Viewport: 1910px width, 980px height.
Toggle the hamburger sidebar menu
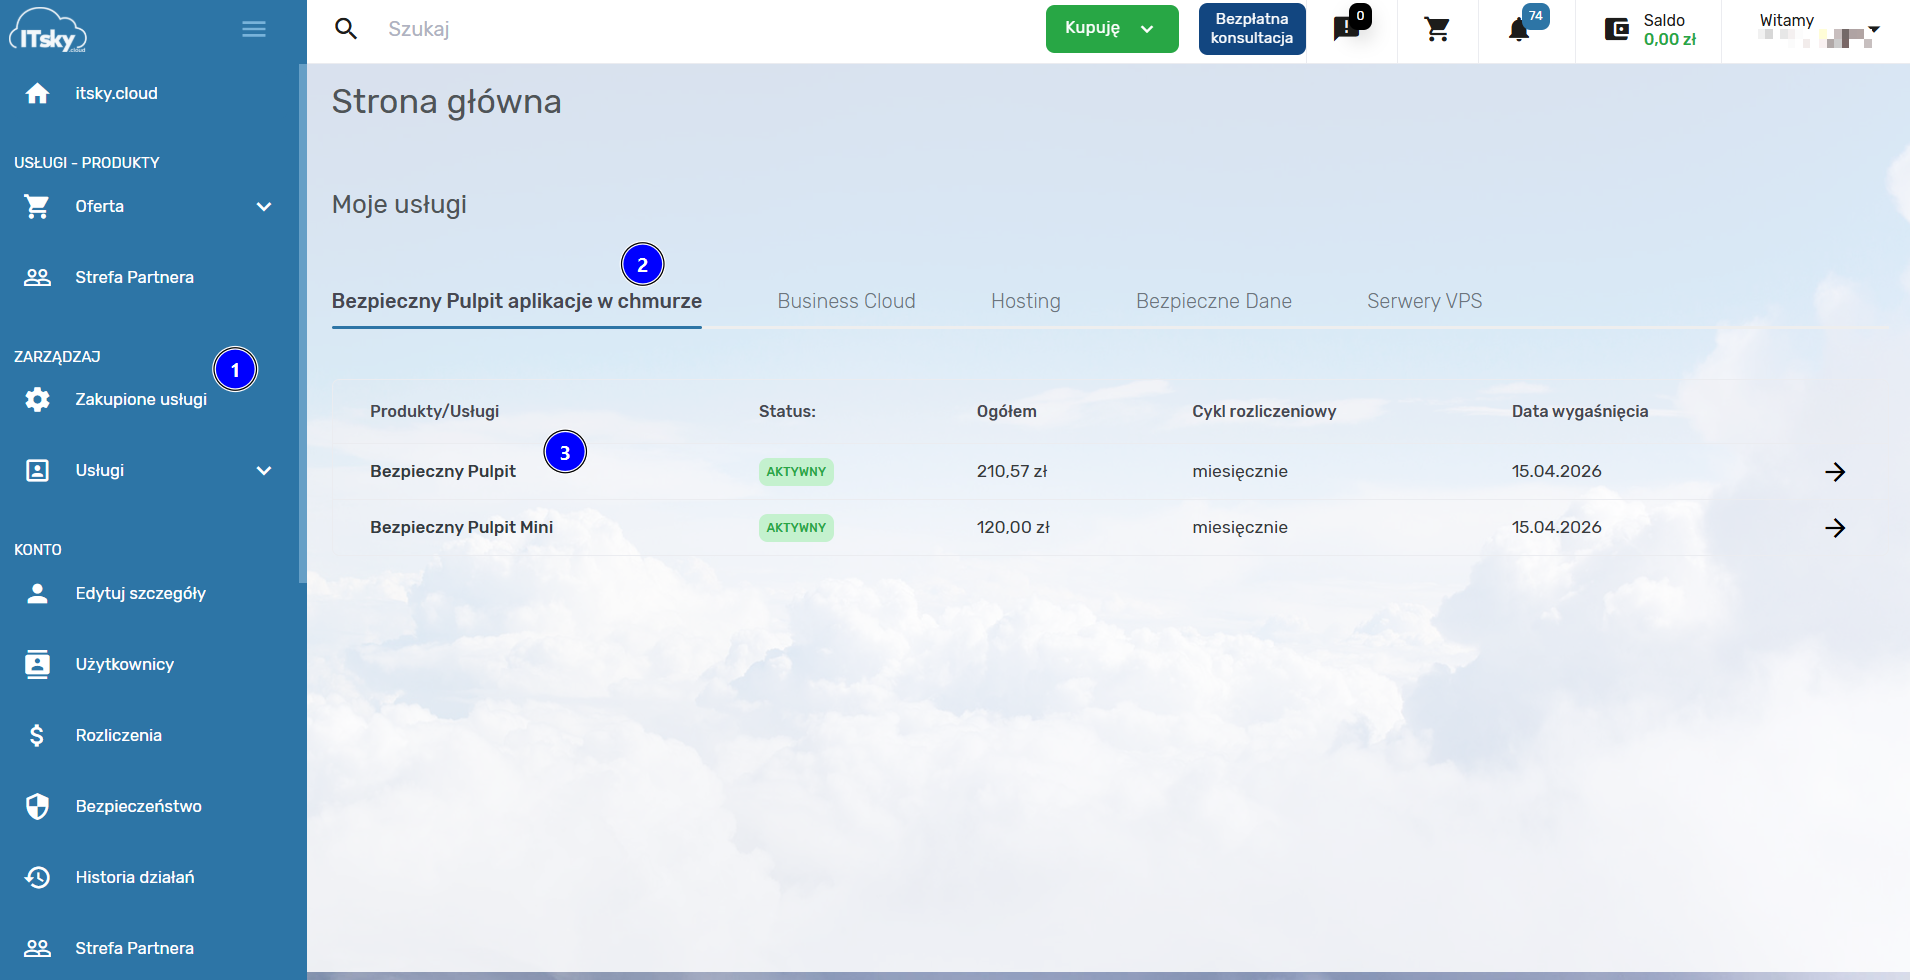pos(254,29)
